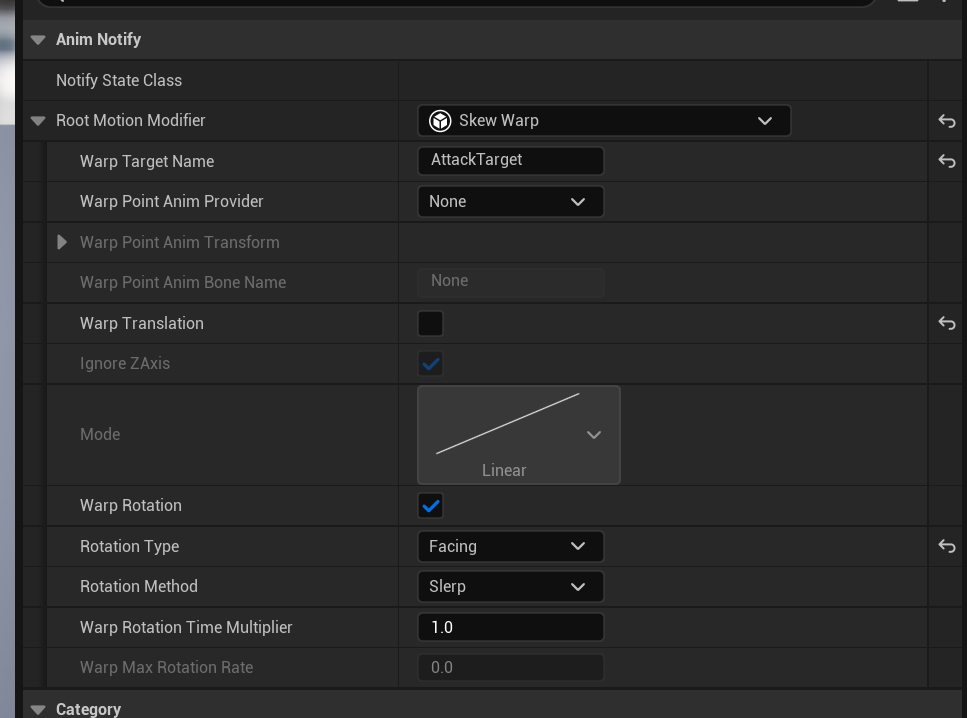This screenshot has height=718, width=967.
Task: Open the Rotation Type Facing dropdown
Action: click(x=510, y=546)
